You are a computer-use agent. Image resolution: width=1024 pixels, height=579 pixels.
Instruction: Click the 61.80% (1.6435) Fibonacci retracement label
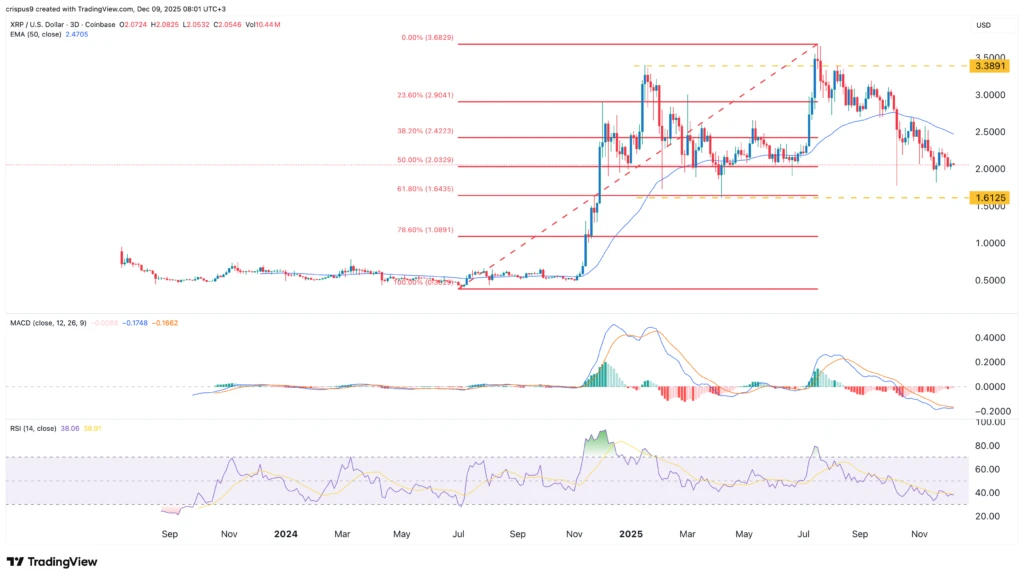coord(424,187)
